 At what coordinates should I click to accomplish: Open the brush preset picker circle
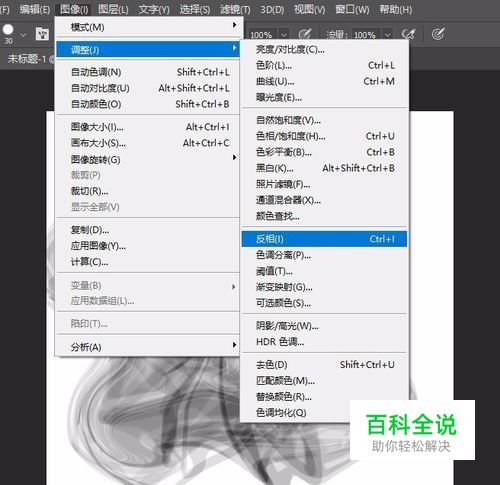(x=8, y=30)
